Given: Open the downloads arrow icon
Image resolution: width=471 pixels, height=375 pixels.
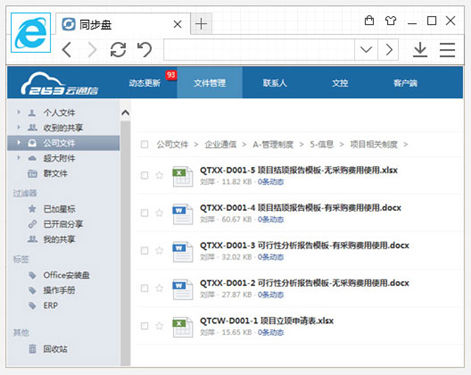Looking at the screenshot, I should [420, 50].
